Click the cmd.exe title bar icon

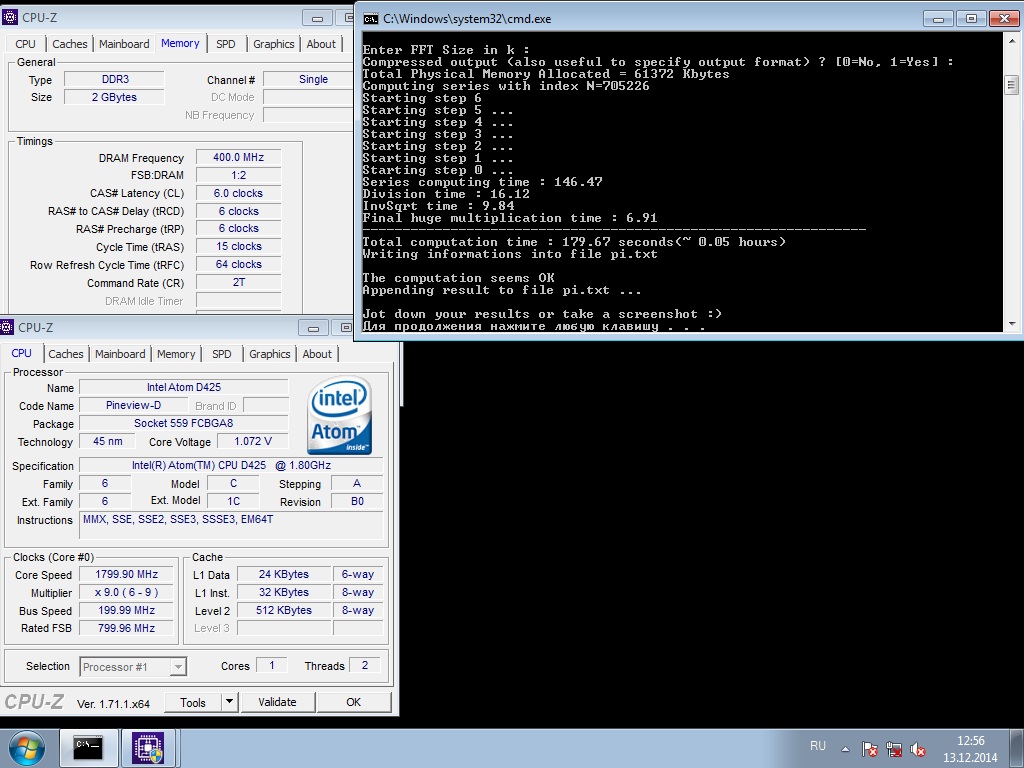tap(371, 19)
